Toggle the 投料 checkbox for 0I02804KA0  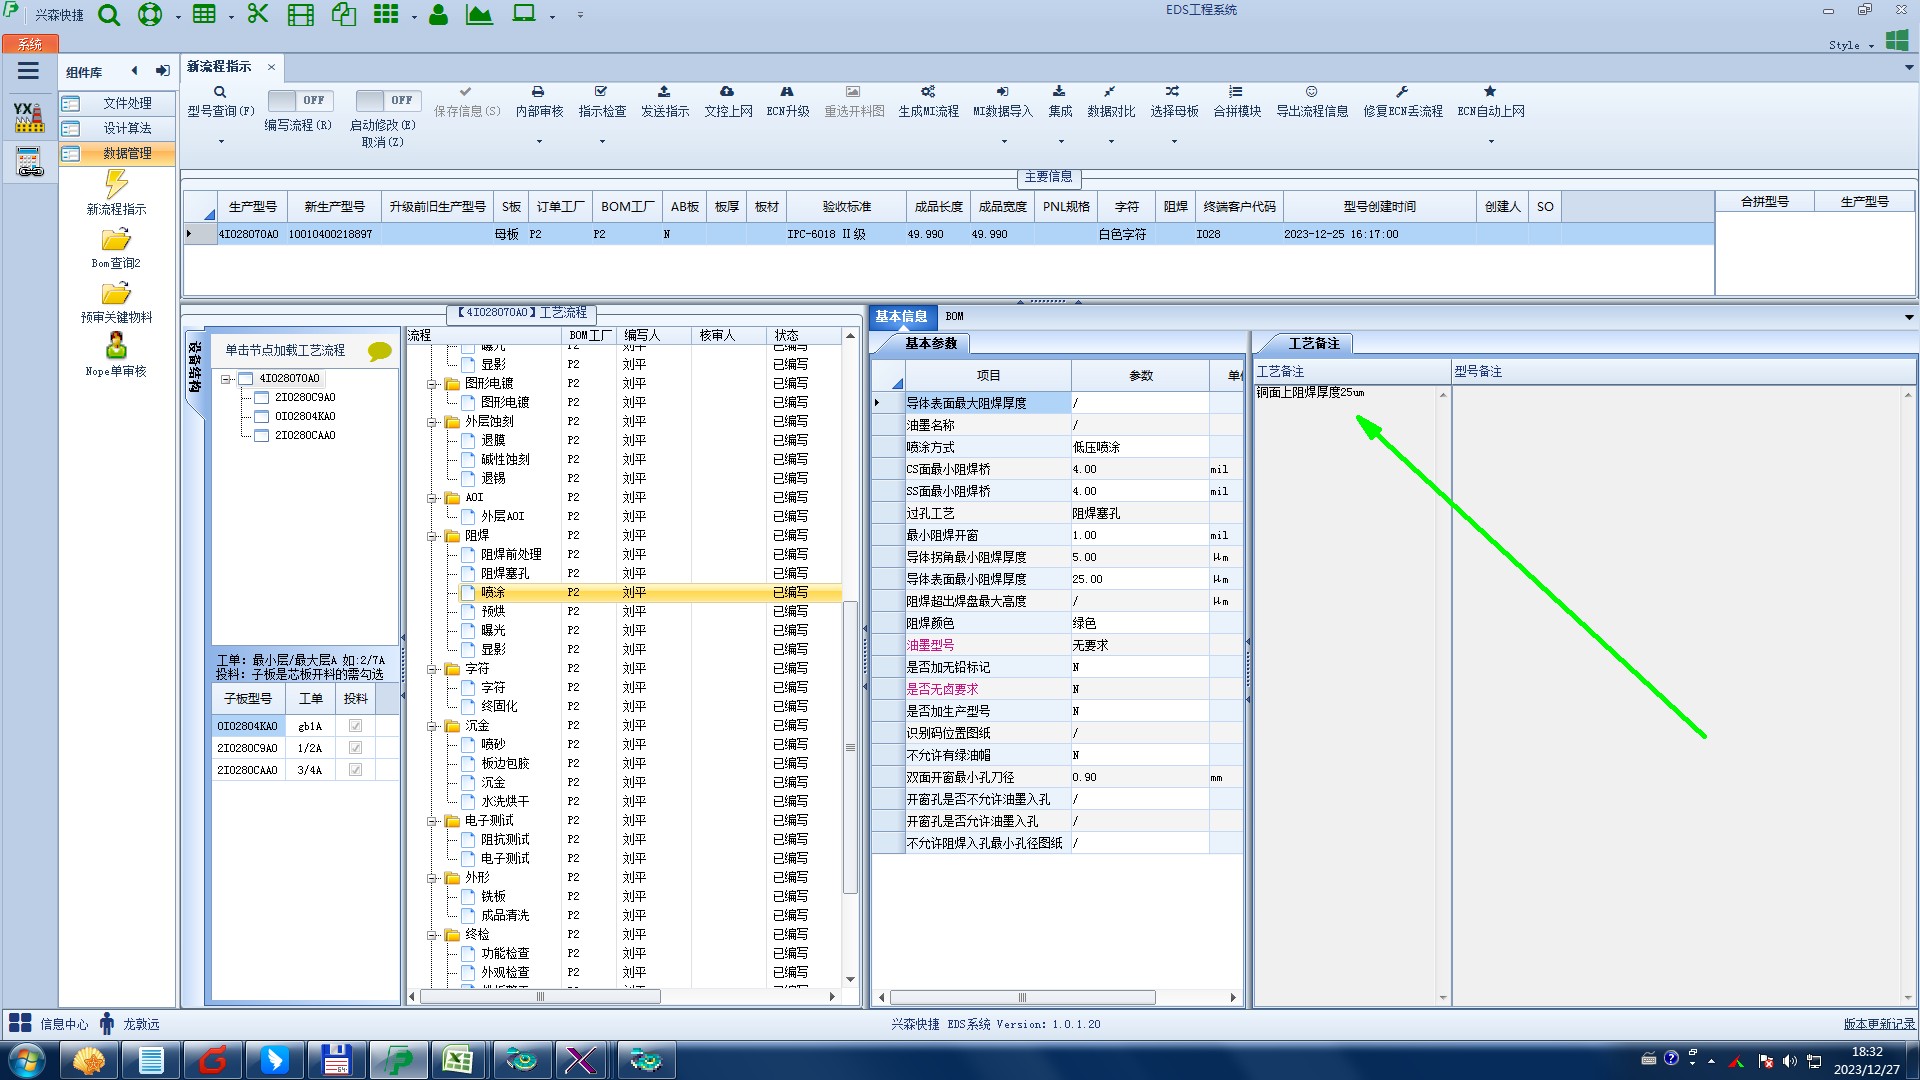(355, 726)
